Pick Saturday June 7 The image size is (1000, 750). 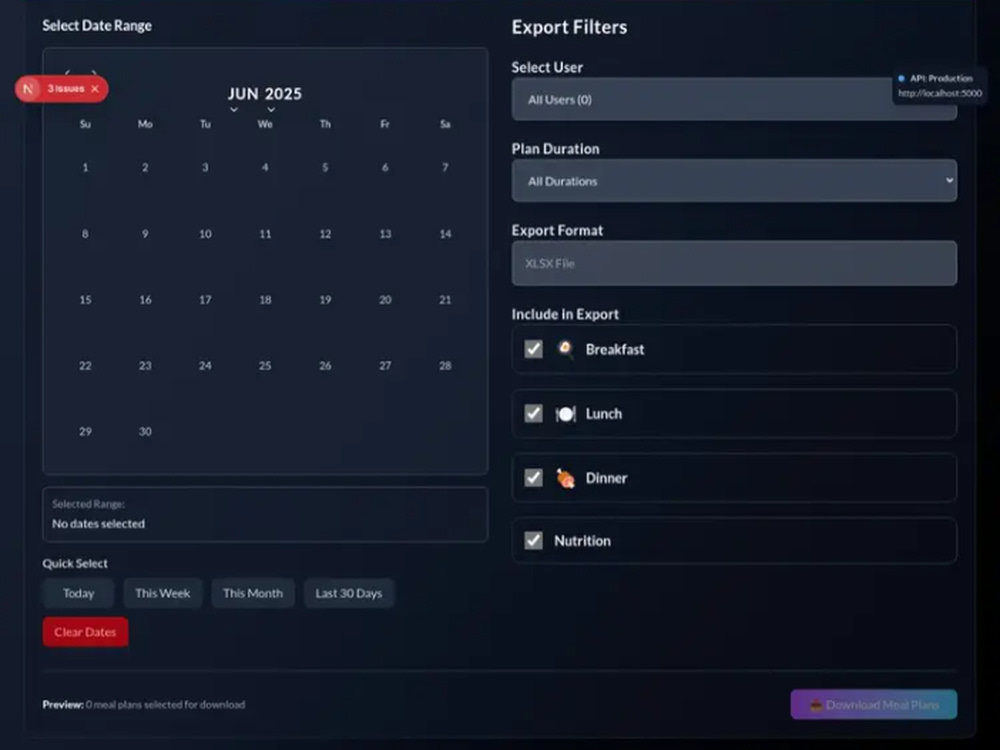[445, 168]
